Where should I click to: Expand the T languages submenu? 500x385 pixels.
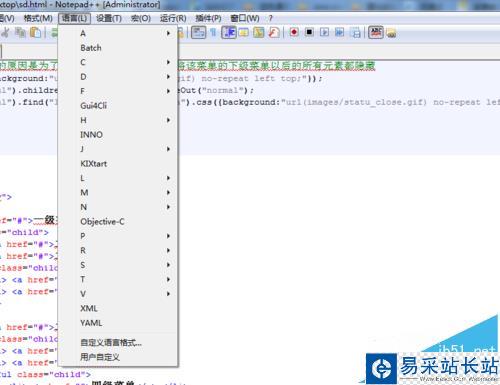(118, 279)
